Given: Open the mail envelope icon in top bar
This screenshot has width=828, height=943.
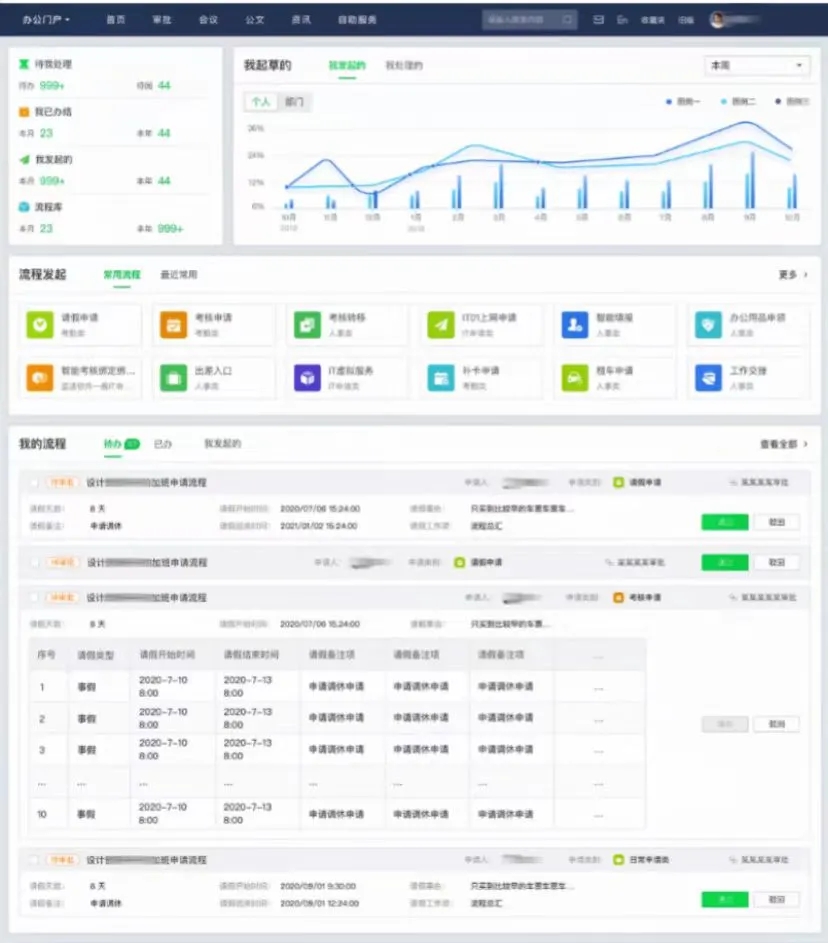Looking at the screenshot, I should [x=598, y=19].
